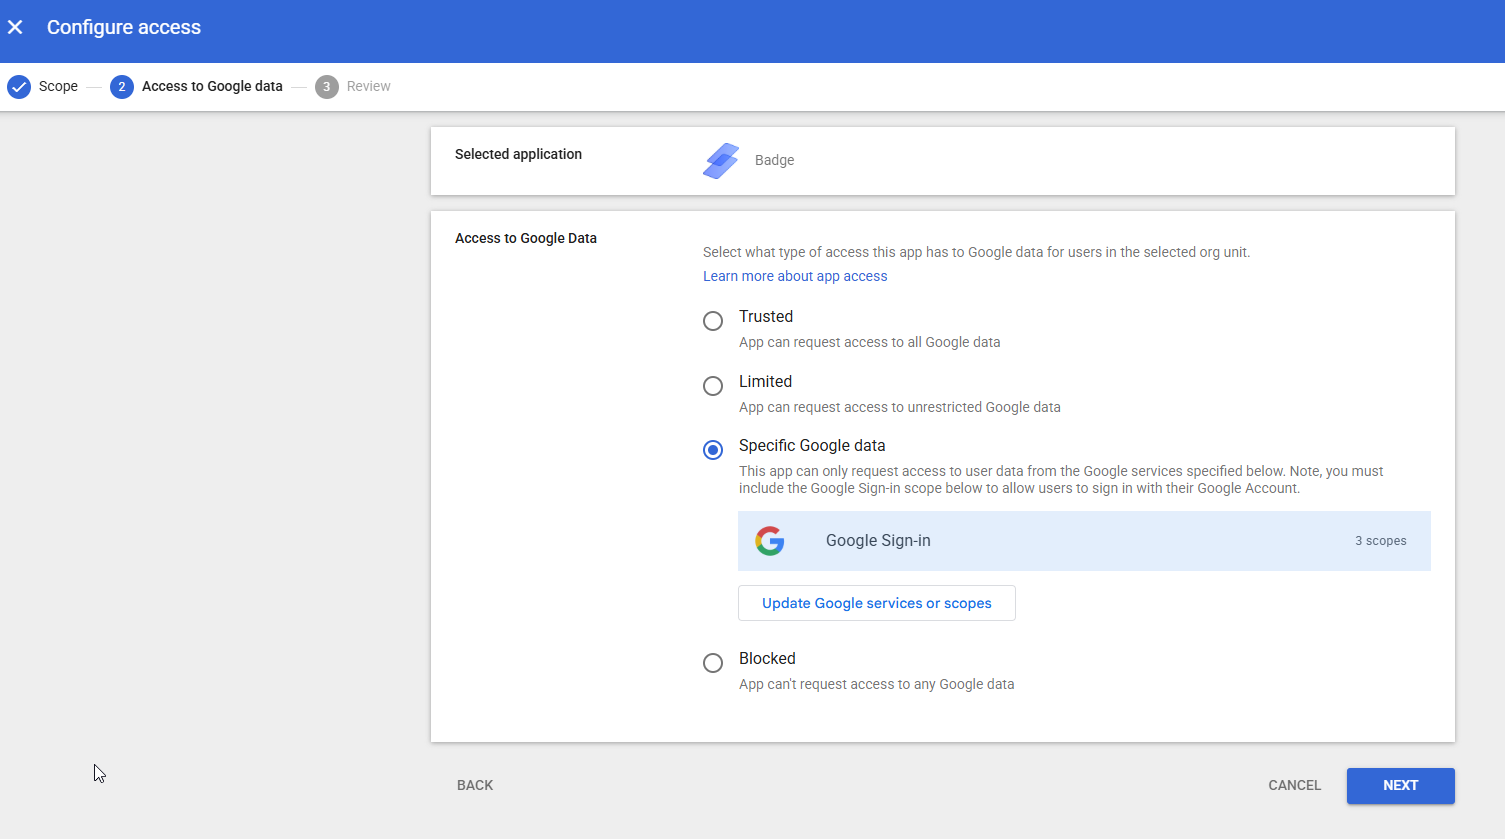Select the Access to Google data step
The width and height of the screenshot is (1505, 839).
tap(212, 87)
